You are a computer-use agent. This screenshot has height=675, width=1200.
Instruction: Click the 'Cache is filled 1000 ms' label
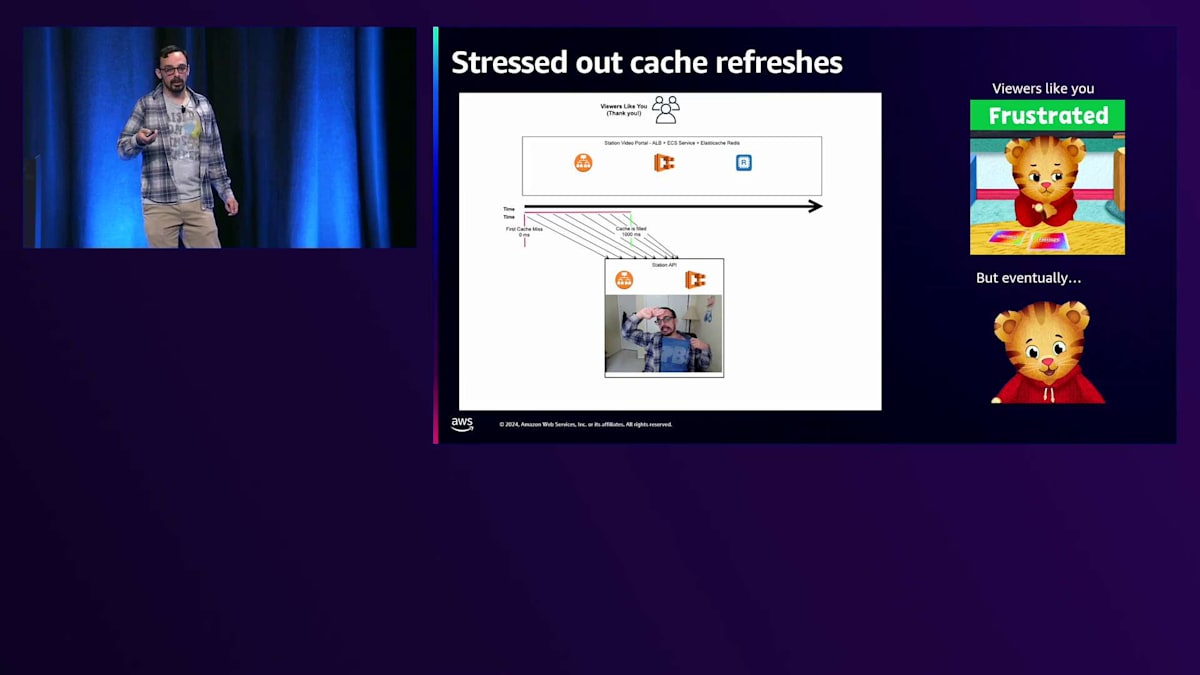[x=631, y=231]
